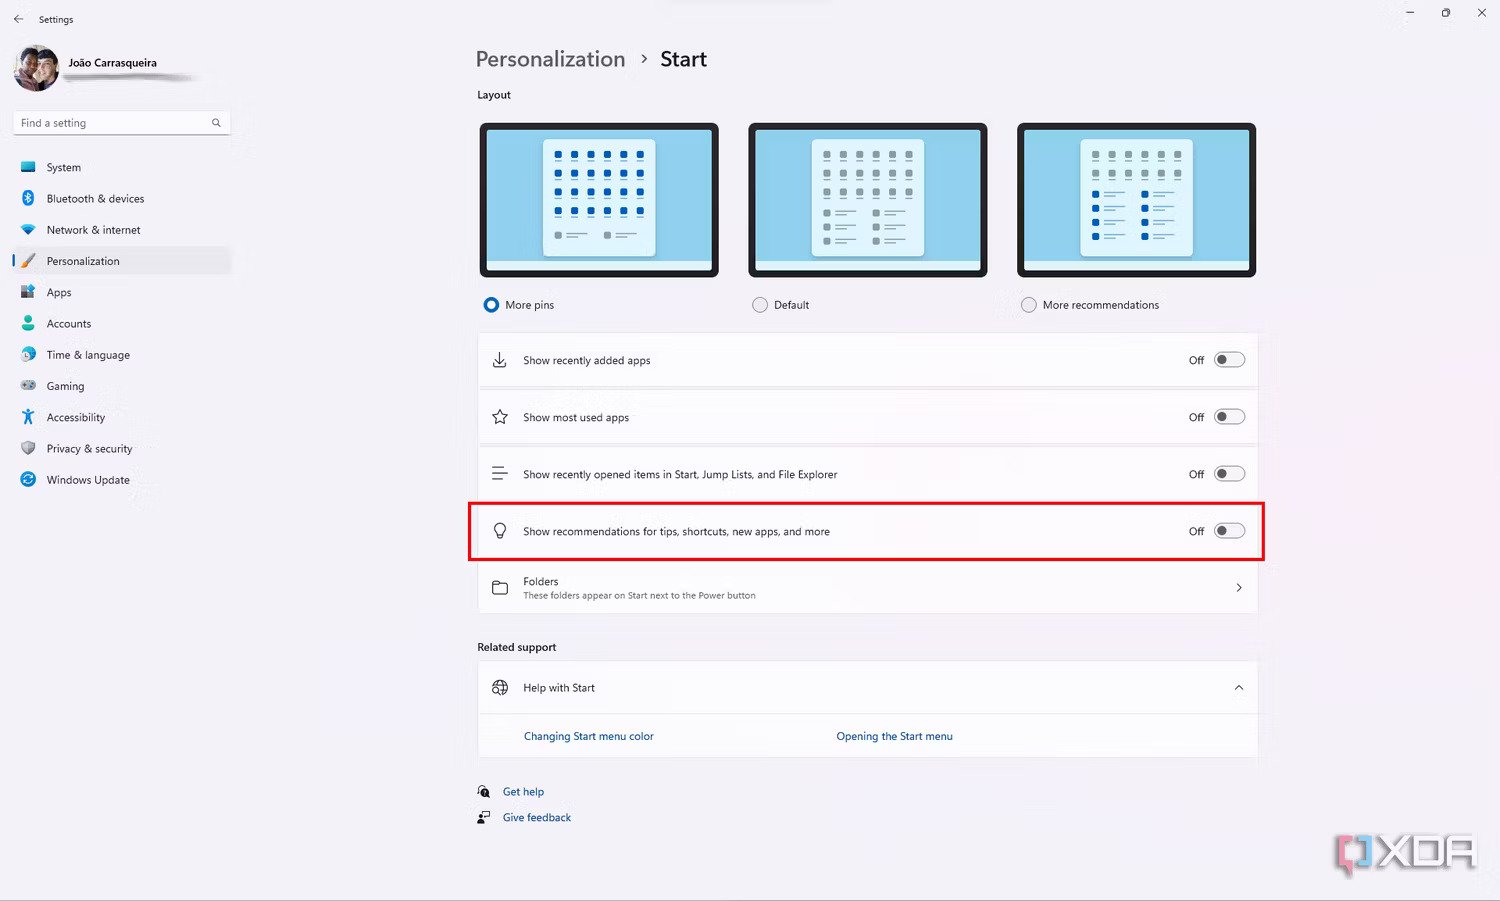Click the Time & language globe icon
The height and width of the screenshot is (901, 1500).
(x=28, y=354)
